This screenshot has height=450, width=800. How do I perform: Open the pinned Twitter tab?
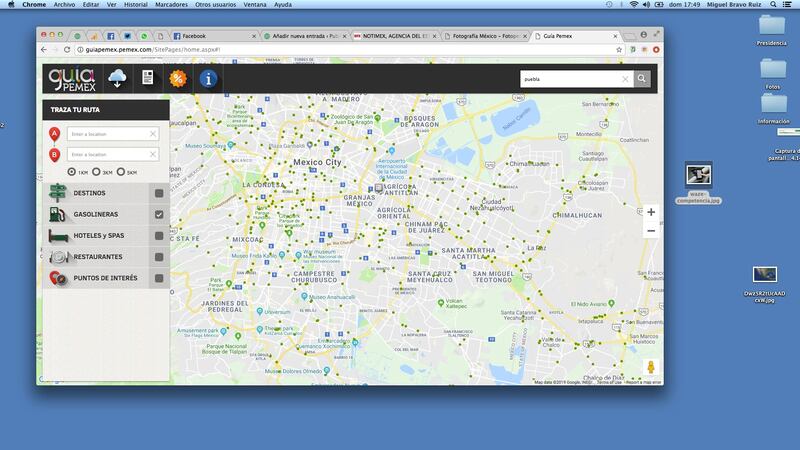click(127, 36)
